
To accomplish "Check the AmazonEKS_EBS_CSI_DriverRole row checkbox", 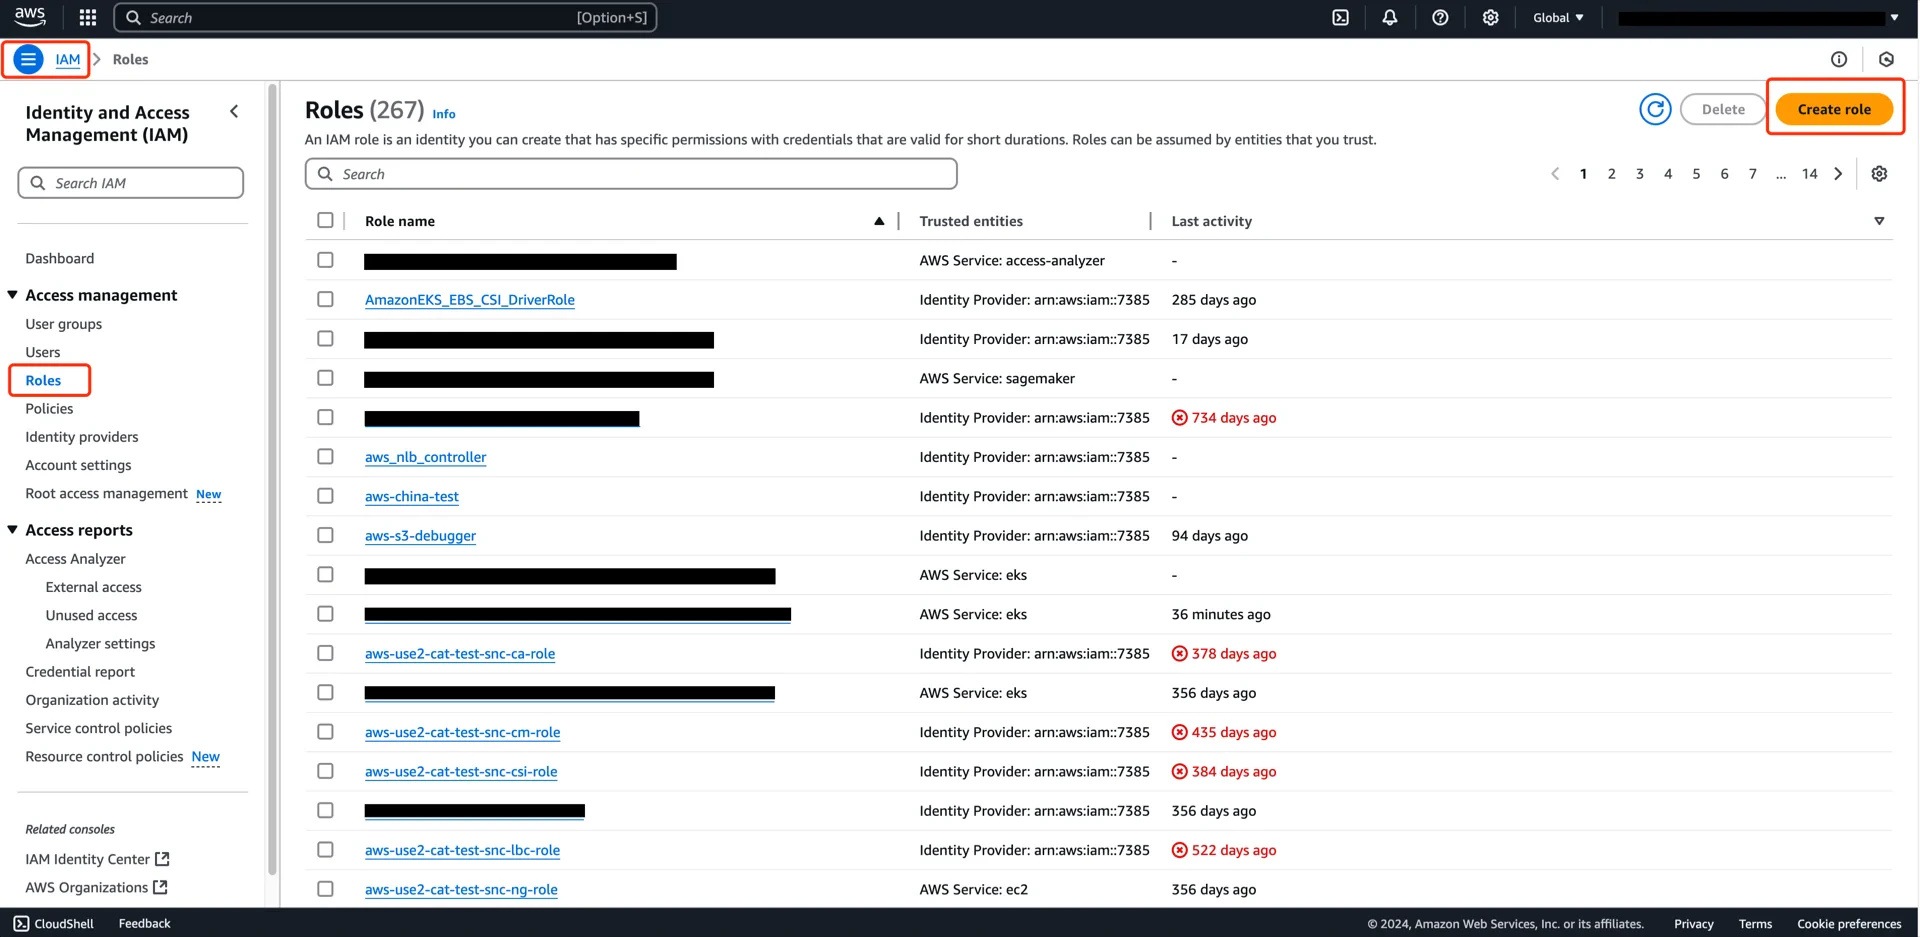I will [325, 299].
